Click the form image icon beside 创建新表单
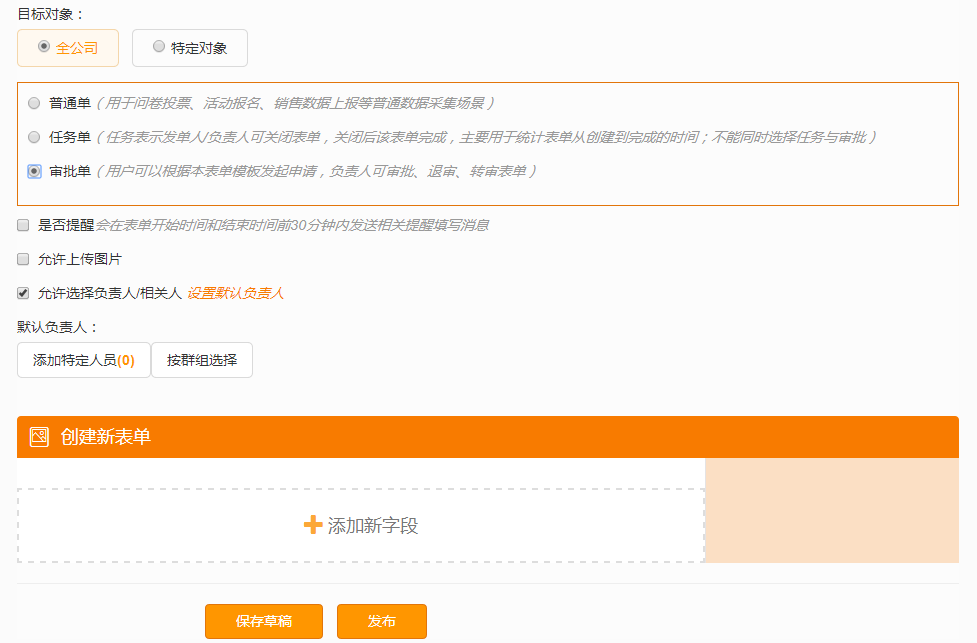The width and height of the screenshot is (977, 643). point(39,437)
